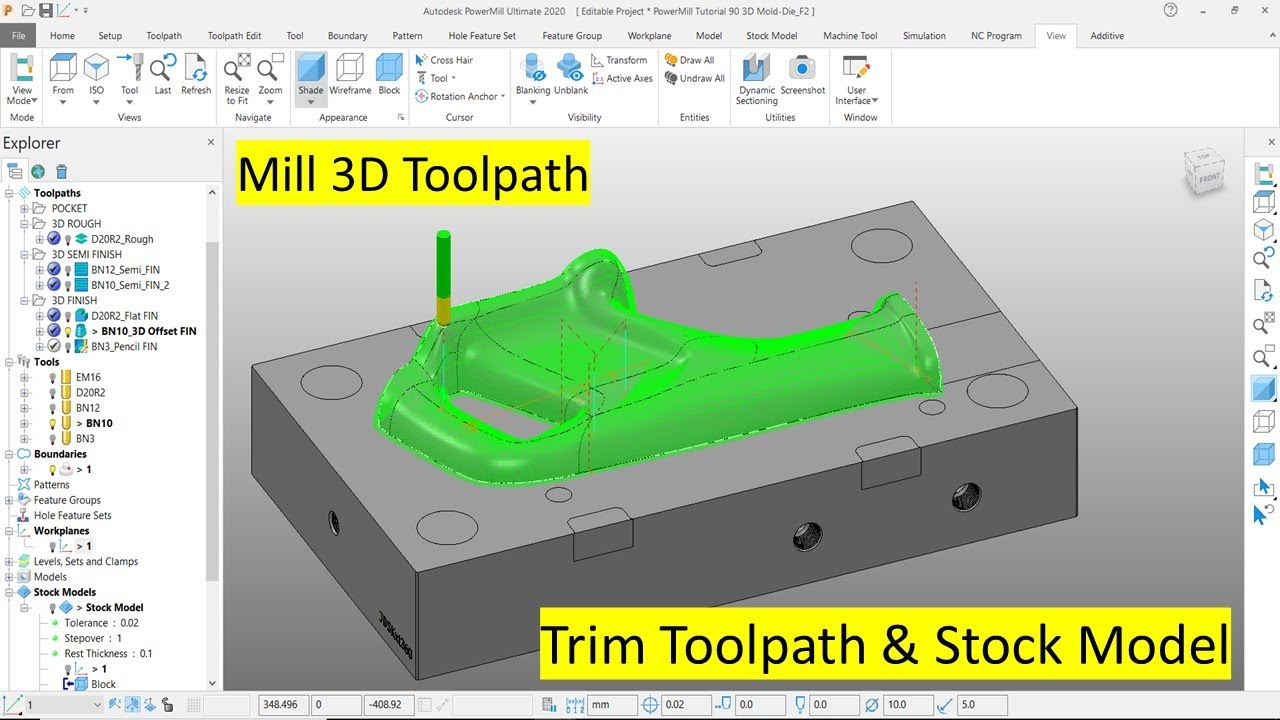Image resolution: width=1280 pixels, height=720 pixels.
Task: Expand the POCKET folder
Action: point(25,208)
